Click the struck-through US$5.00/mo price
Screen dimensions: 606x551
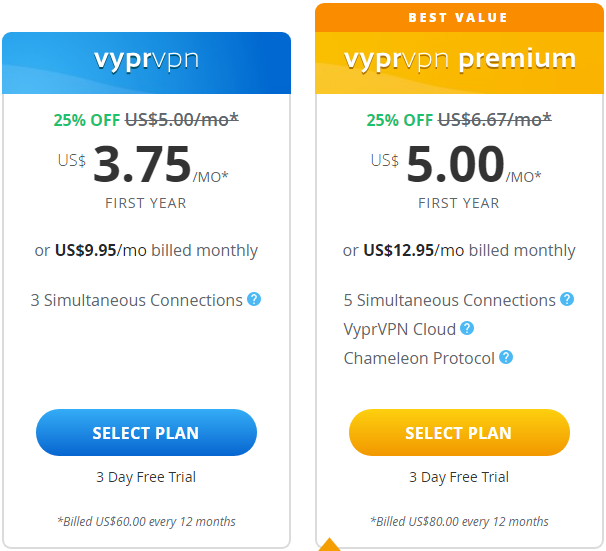pos(182,120)
